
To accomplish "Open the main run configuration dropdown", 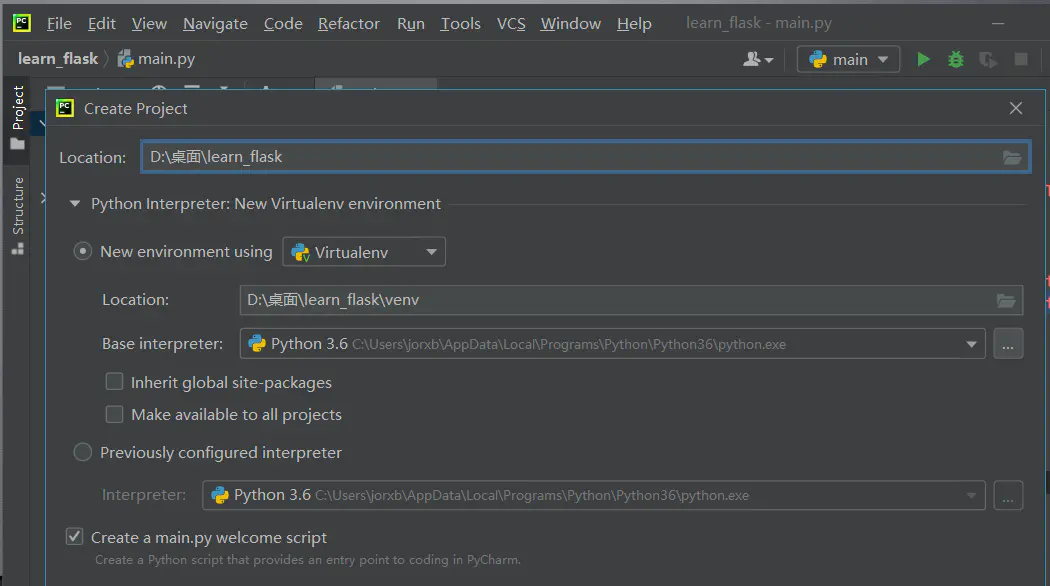I will pyautogui.click(x=848, y=60).
